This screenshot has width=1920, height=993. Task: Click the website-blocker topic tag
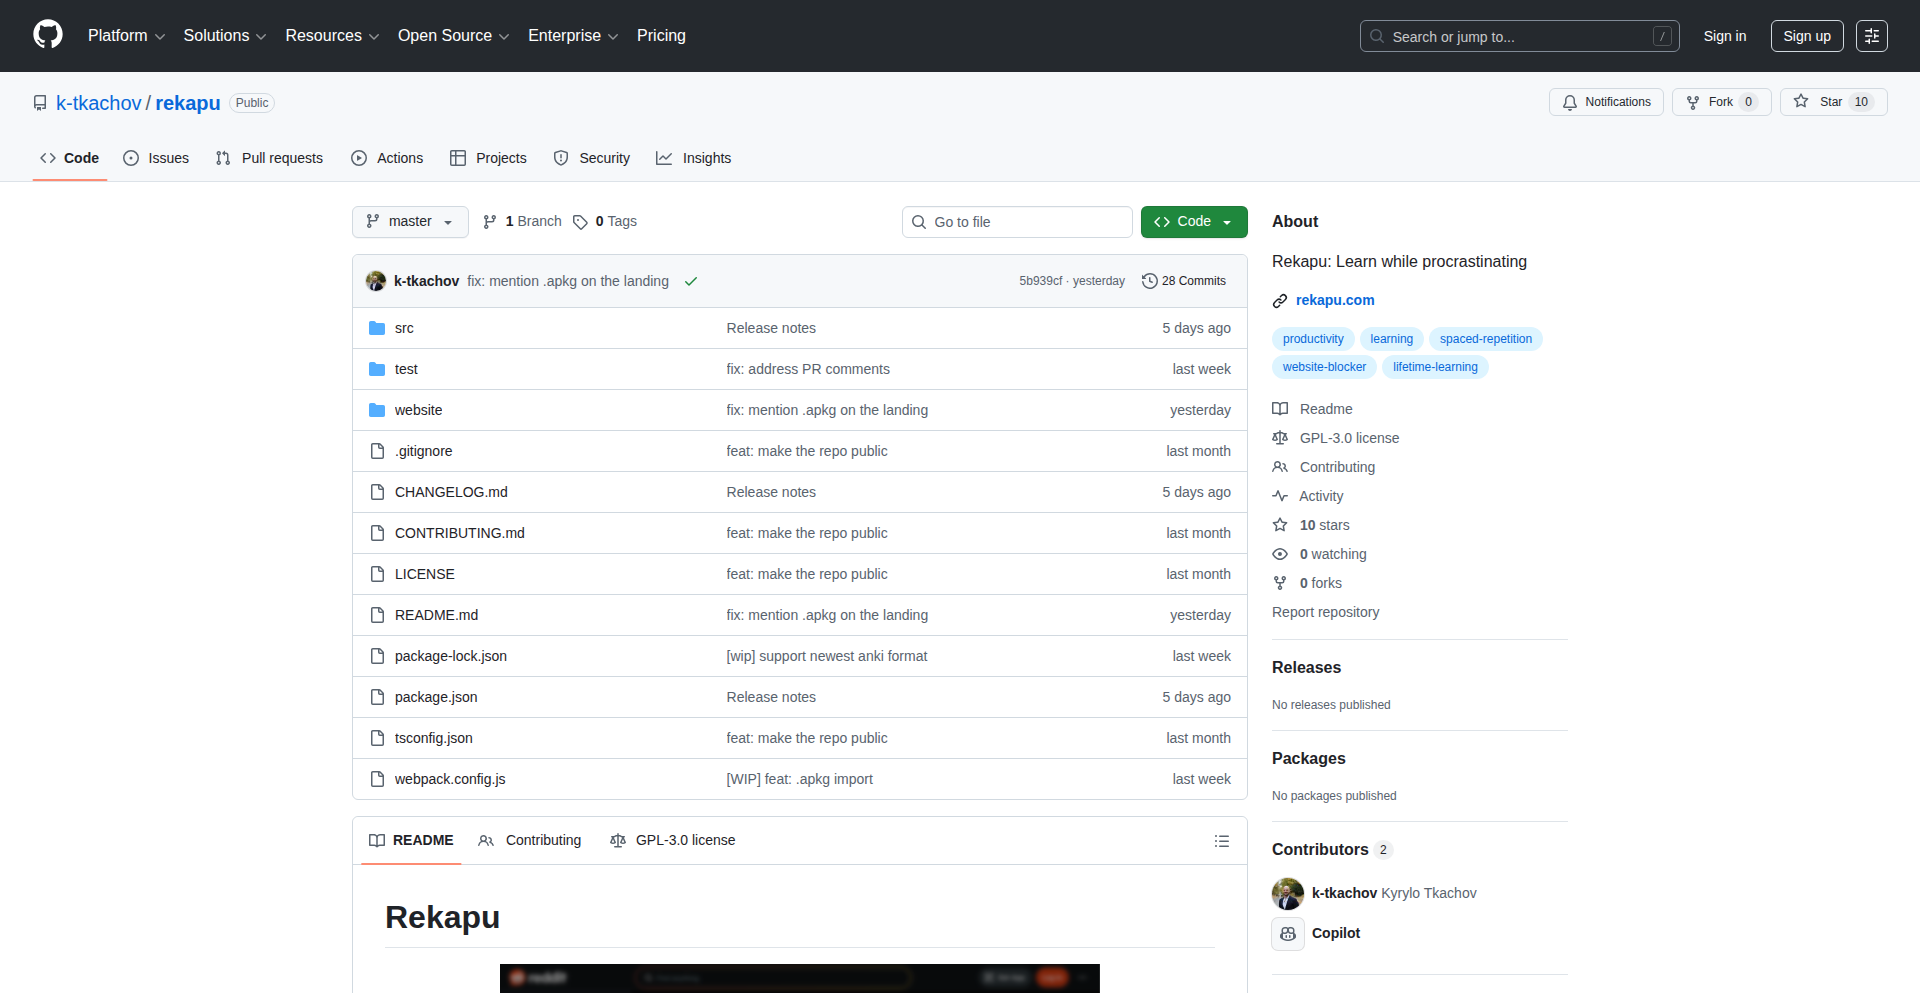[x=1324, y=367]
